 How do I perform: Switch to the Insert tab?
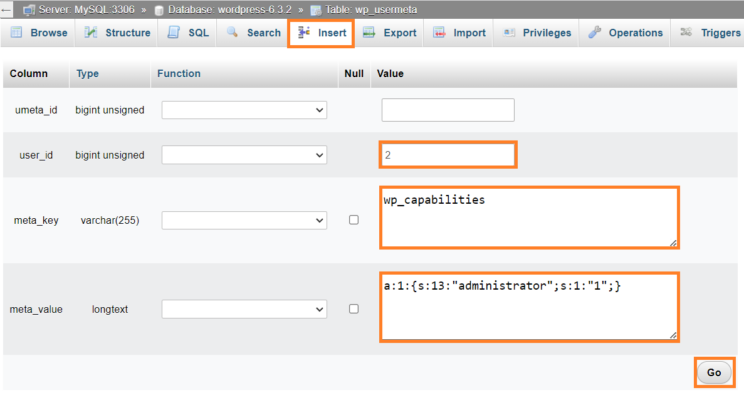click(321, 33)
